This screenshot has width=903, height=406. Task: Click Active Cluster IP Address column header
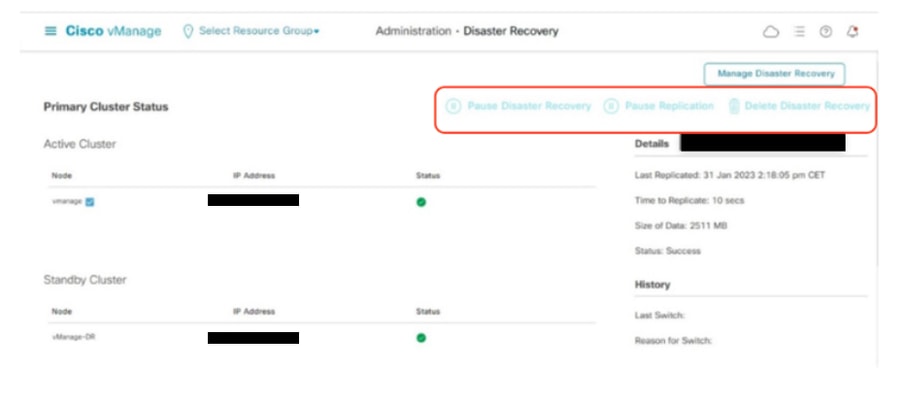pyautogui.click(x=253, y=176)
